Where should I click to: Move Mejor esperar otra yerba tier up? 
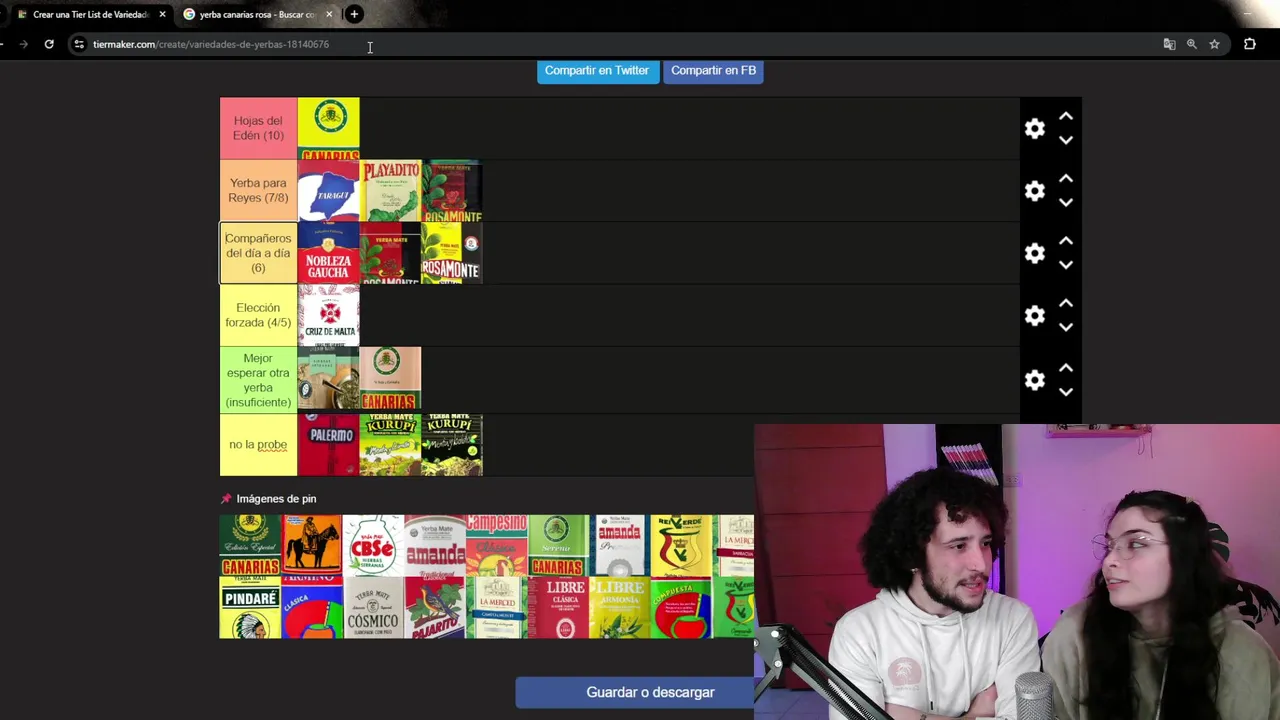(1066, 368)
